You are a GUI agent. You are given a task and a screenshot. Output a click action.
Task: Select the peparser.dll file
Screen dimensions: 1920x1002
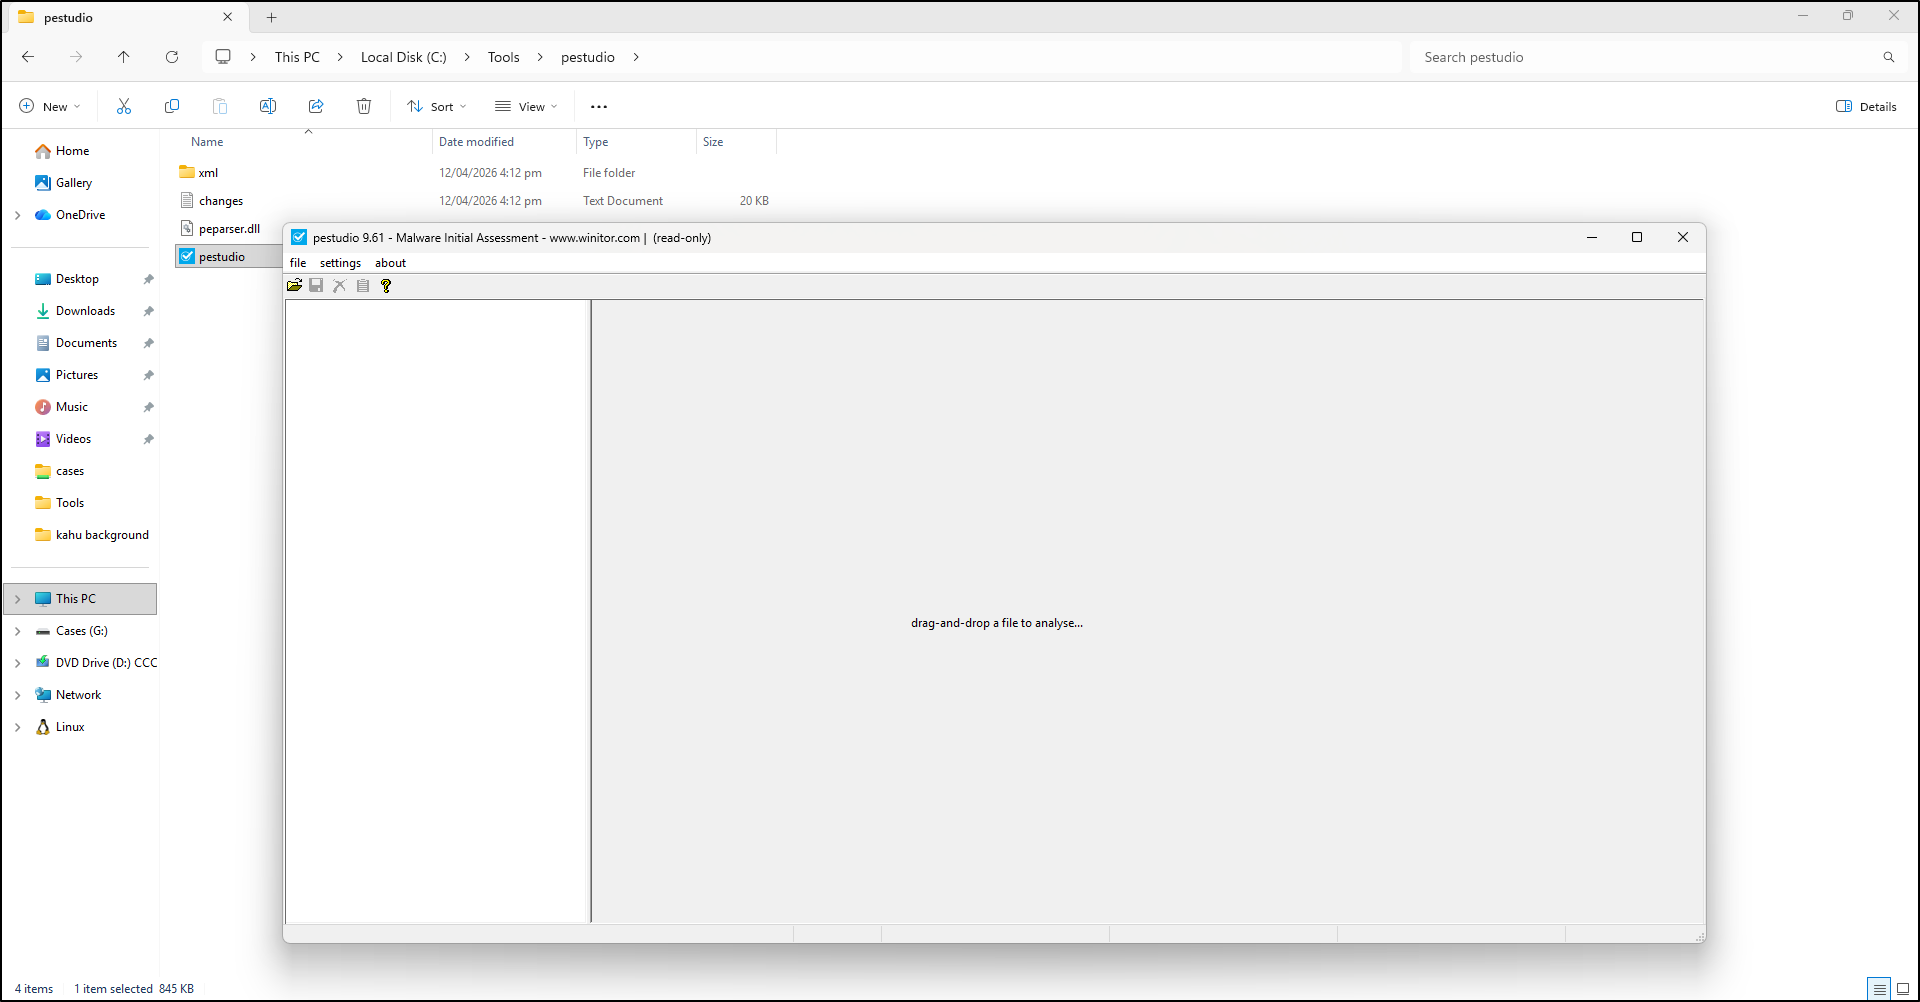point(229,229)
